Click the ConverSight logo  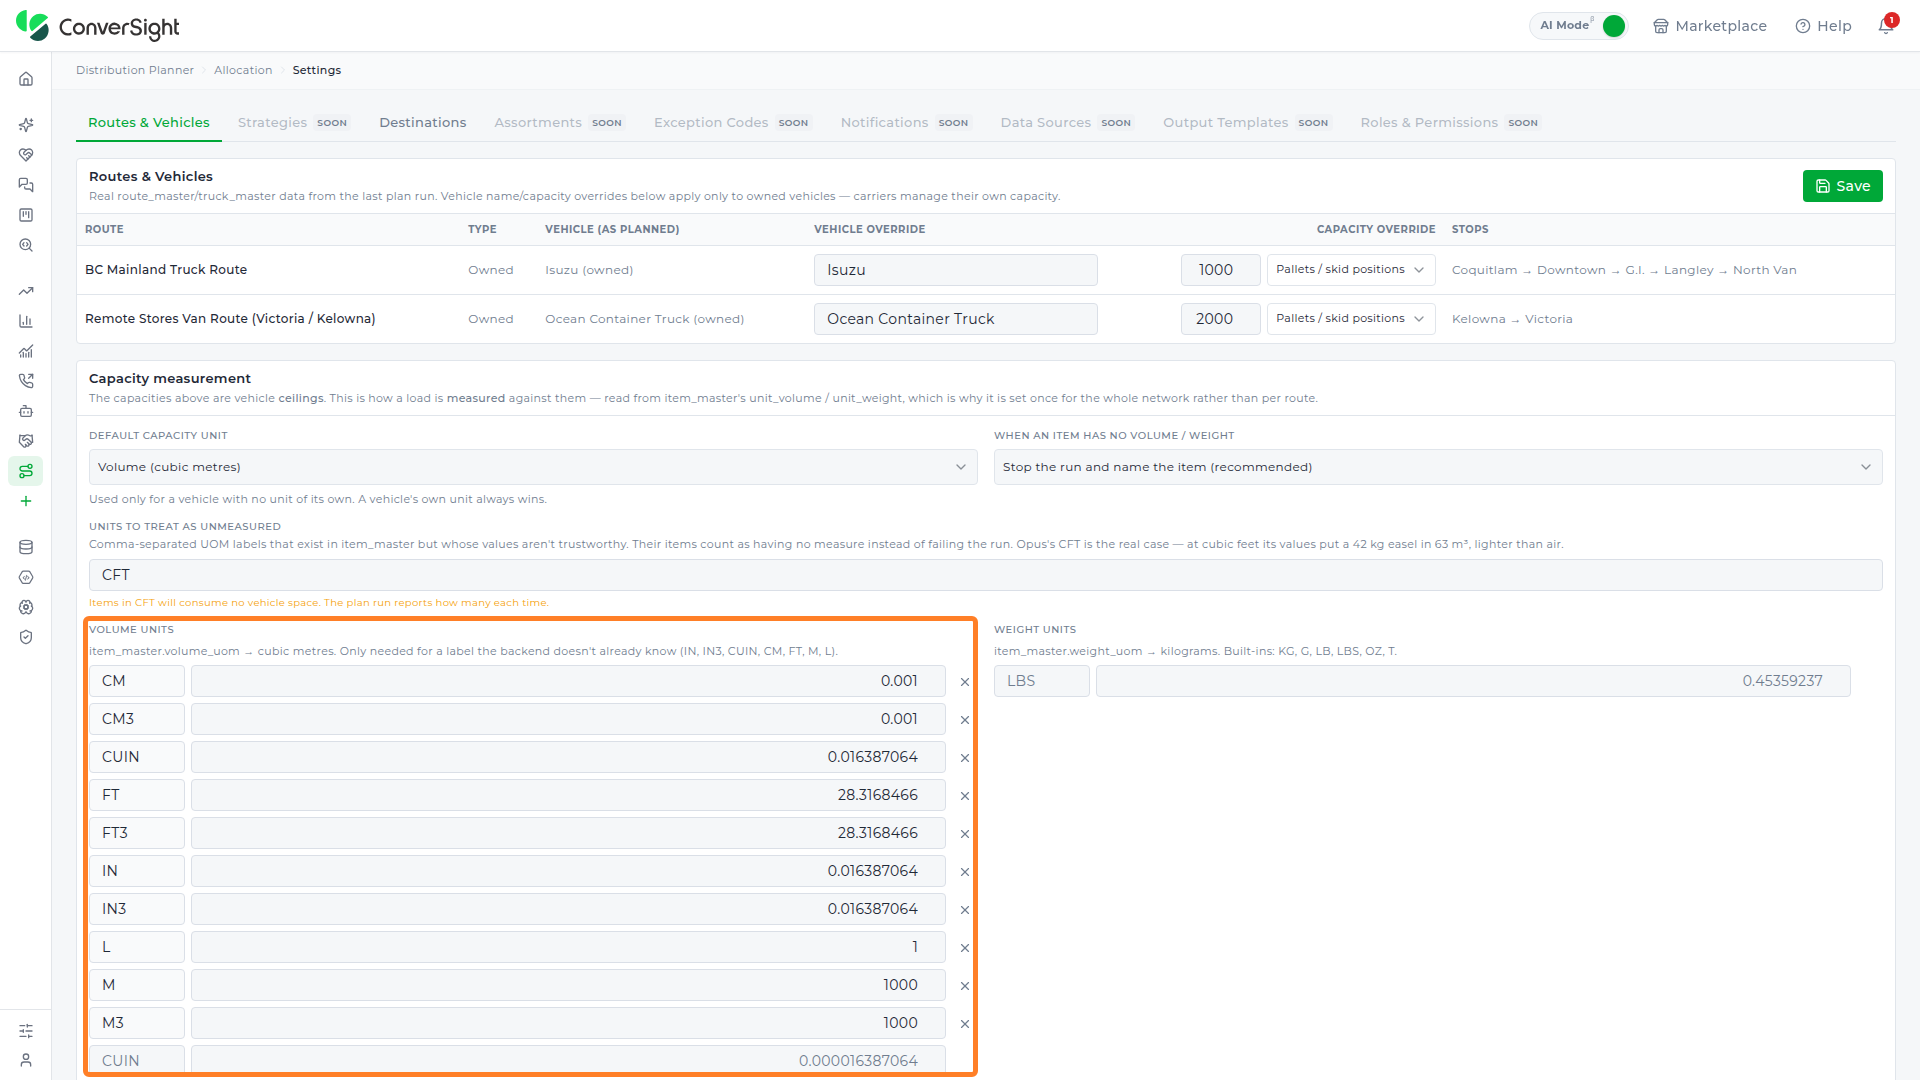[98, 26]
